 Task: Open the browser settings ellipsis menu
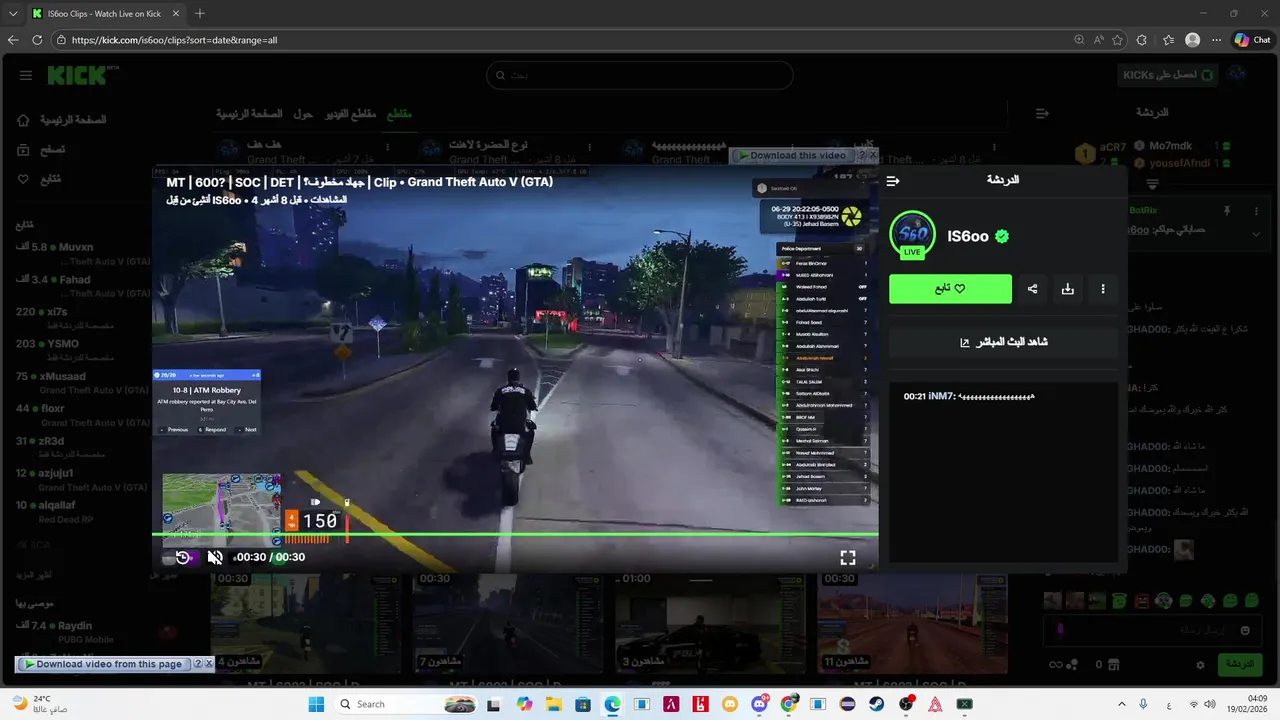tap(1216, 40)
